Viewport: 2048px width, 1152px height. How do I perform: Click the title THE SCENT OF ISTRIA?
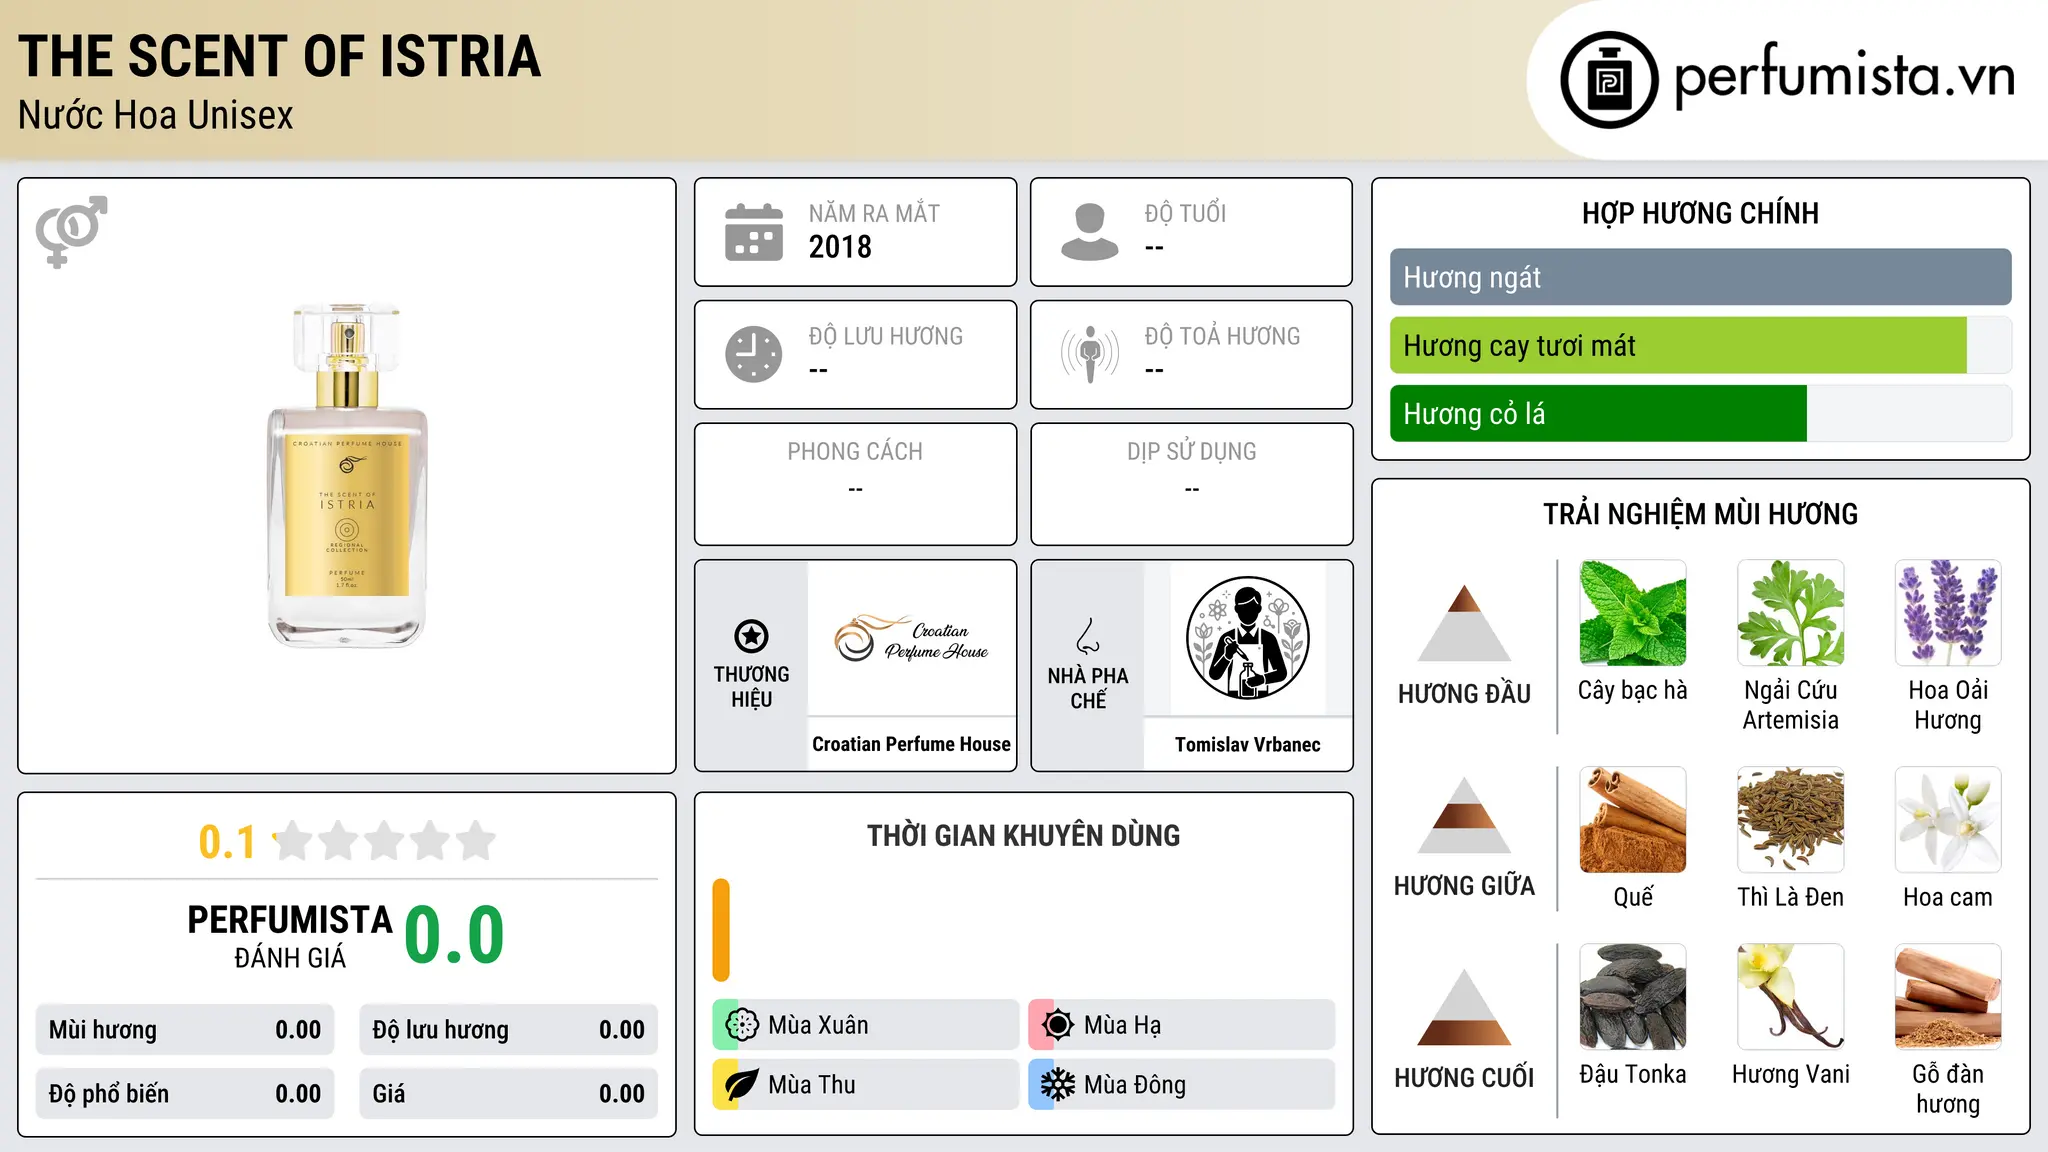279,56
